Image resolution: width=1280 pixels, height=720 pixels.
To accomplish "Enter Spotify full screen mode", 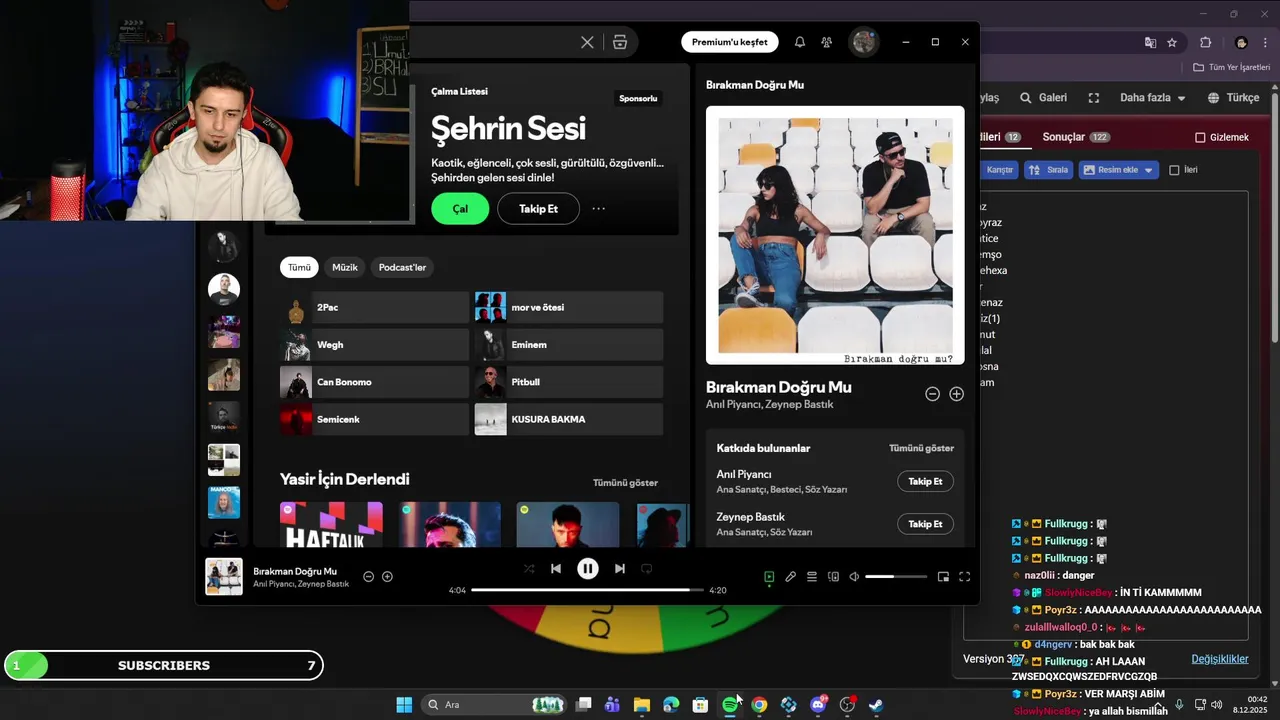I will pos(965,576).
